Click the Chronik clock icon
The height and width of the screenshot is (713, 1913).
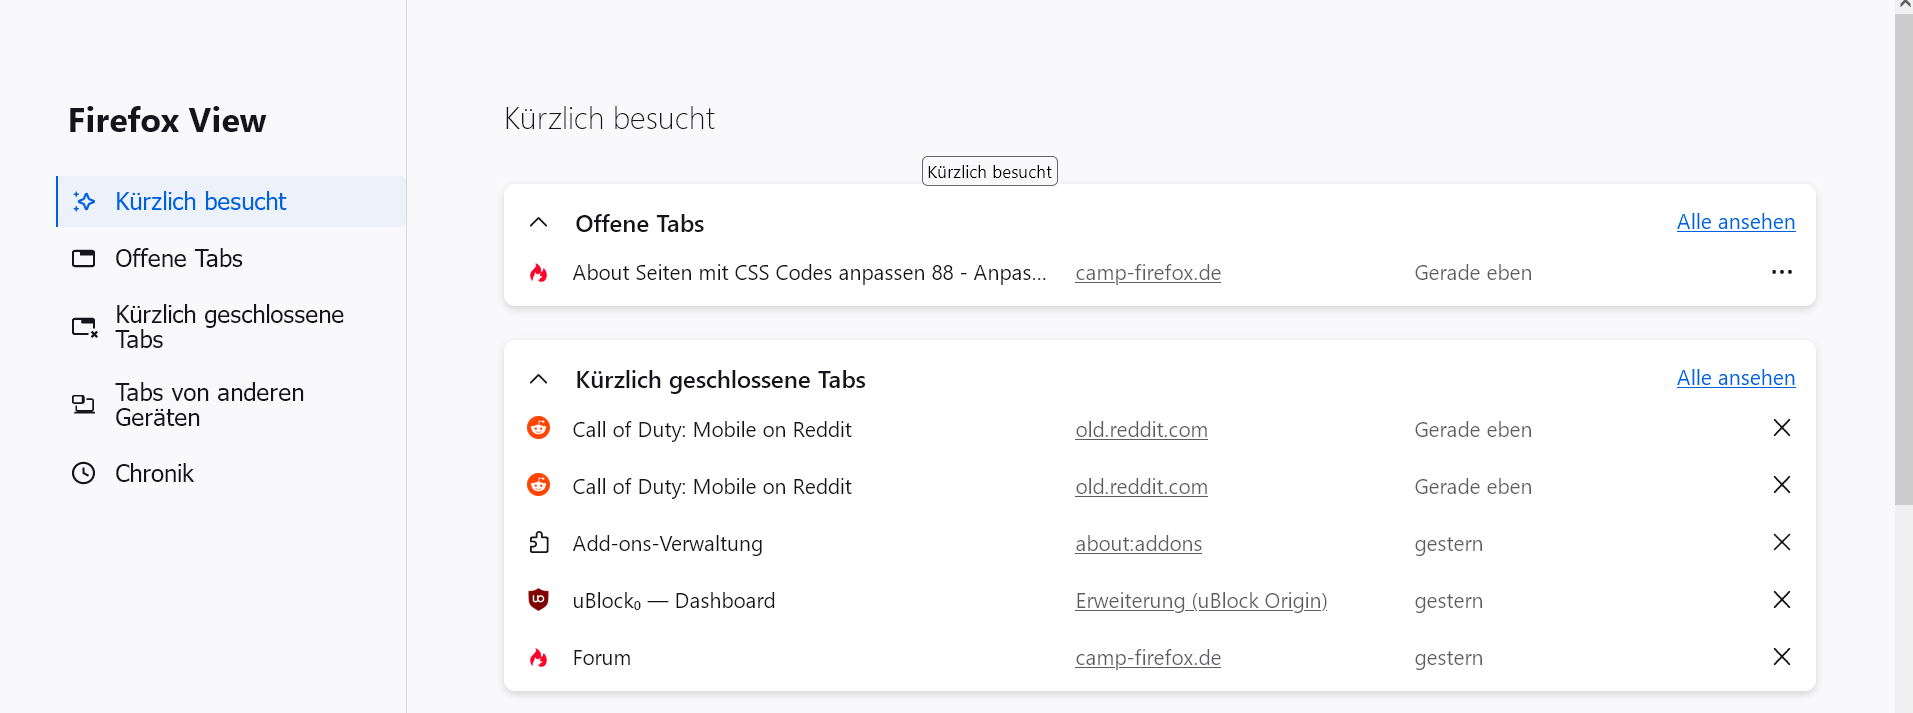tap(84, 473)
